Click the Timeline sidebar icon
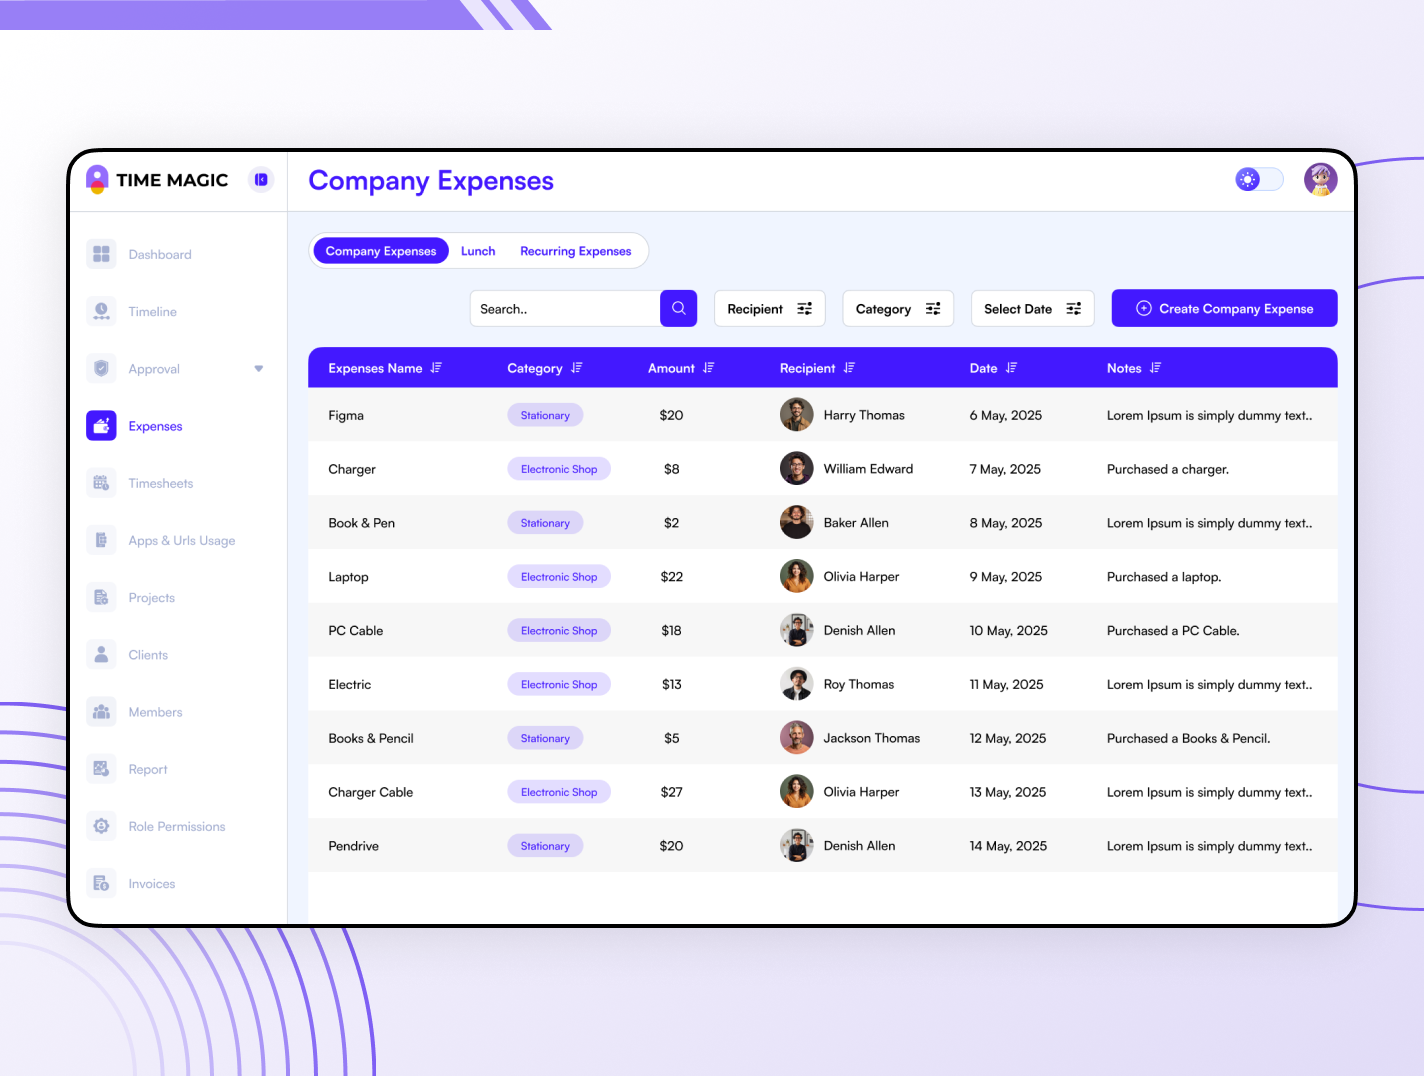The width and height of the screenshot is (1424, 1076). click(x=101, y=311)
